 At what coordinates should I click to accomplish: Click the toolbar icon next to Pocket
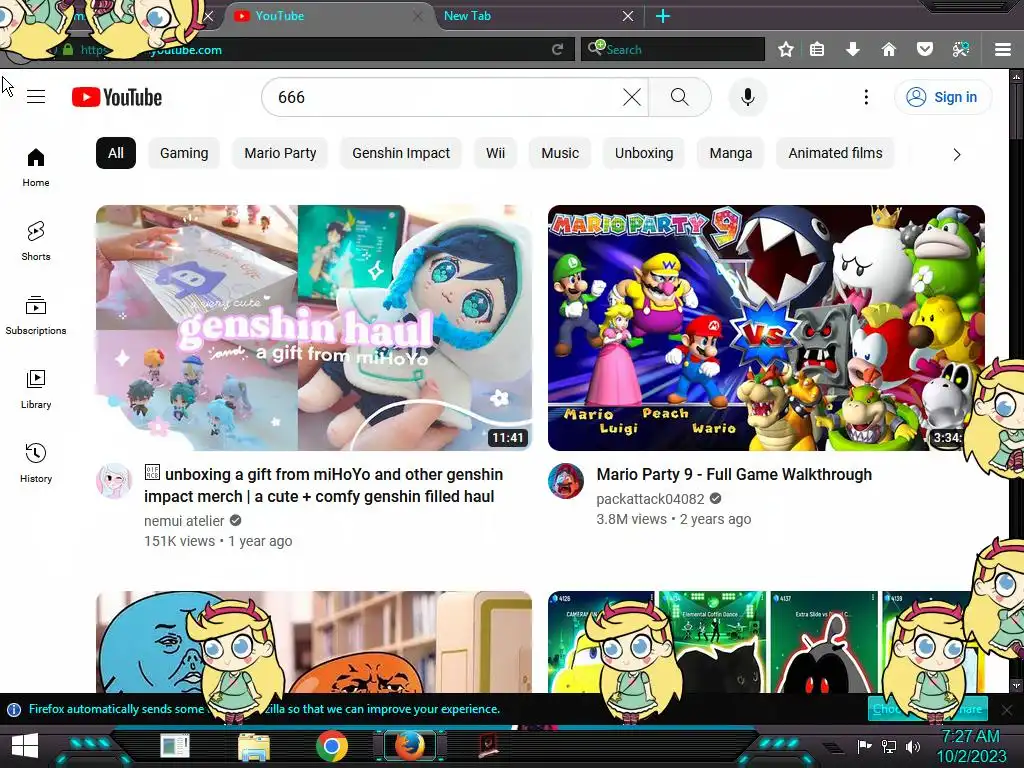click(x=960, y=50)
